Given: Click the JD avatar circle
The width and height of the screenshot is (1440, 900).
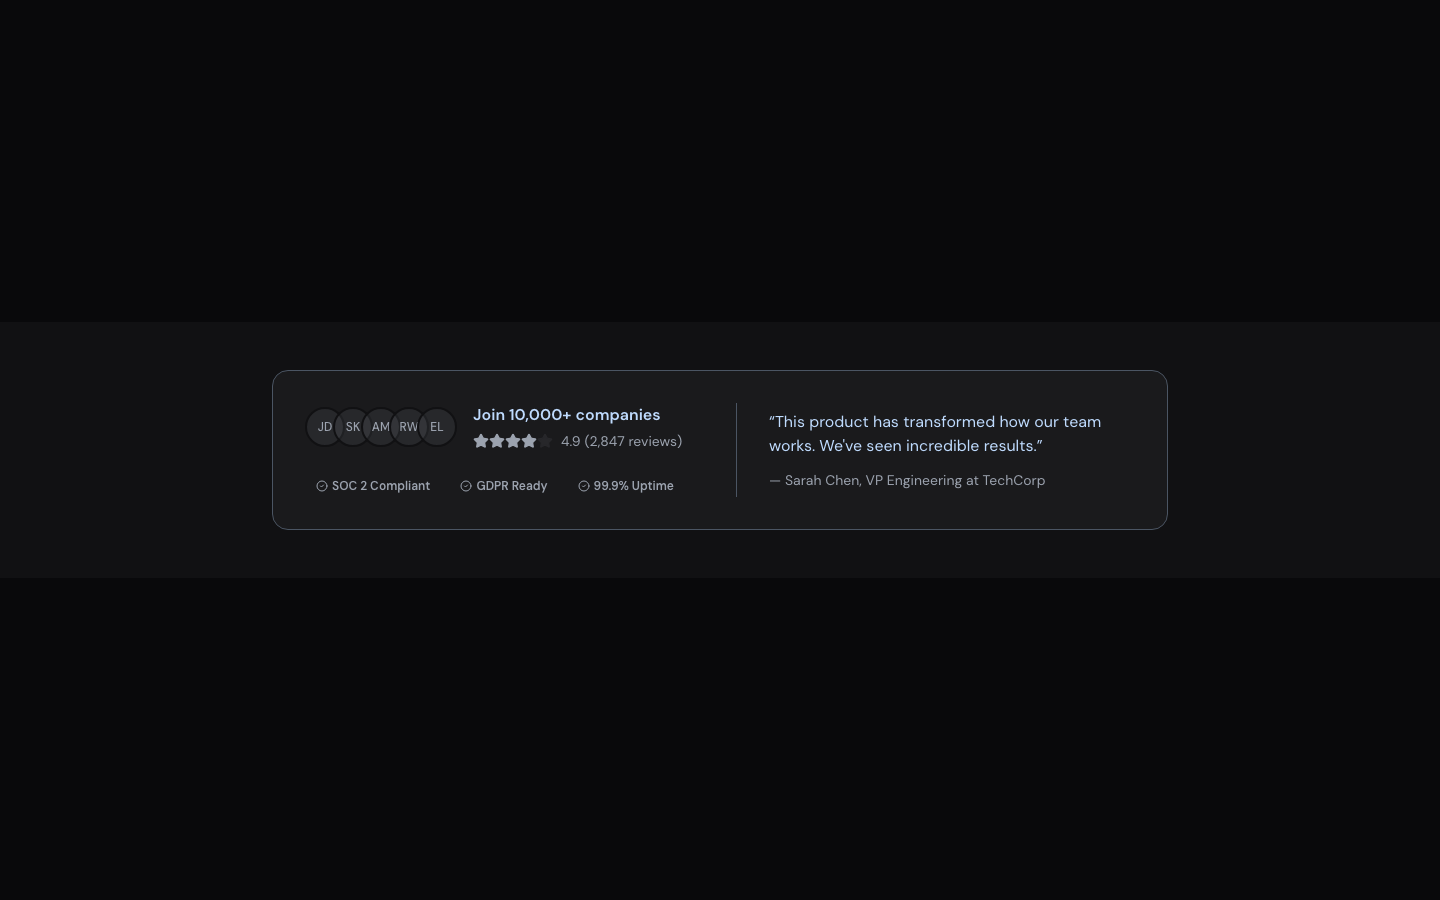Looking at the screenshot, I should (324, 427).
